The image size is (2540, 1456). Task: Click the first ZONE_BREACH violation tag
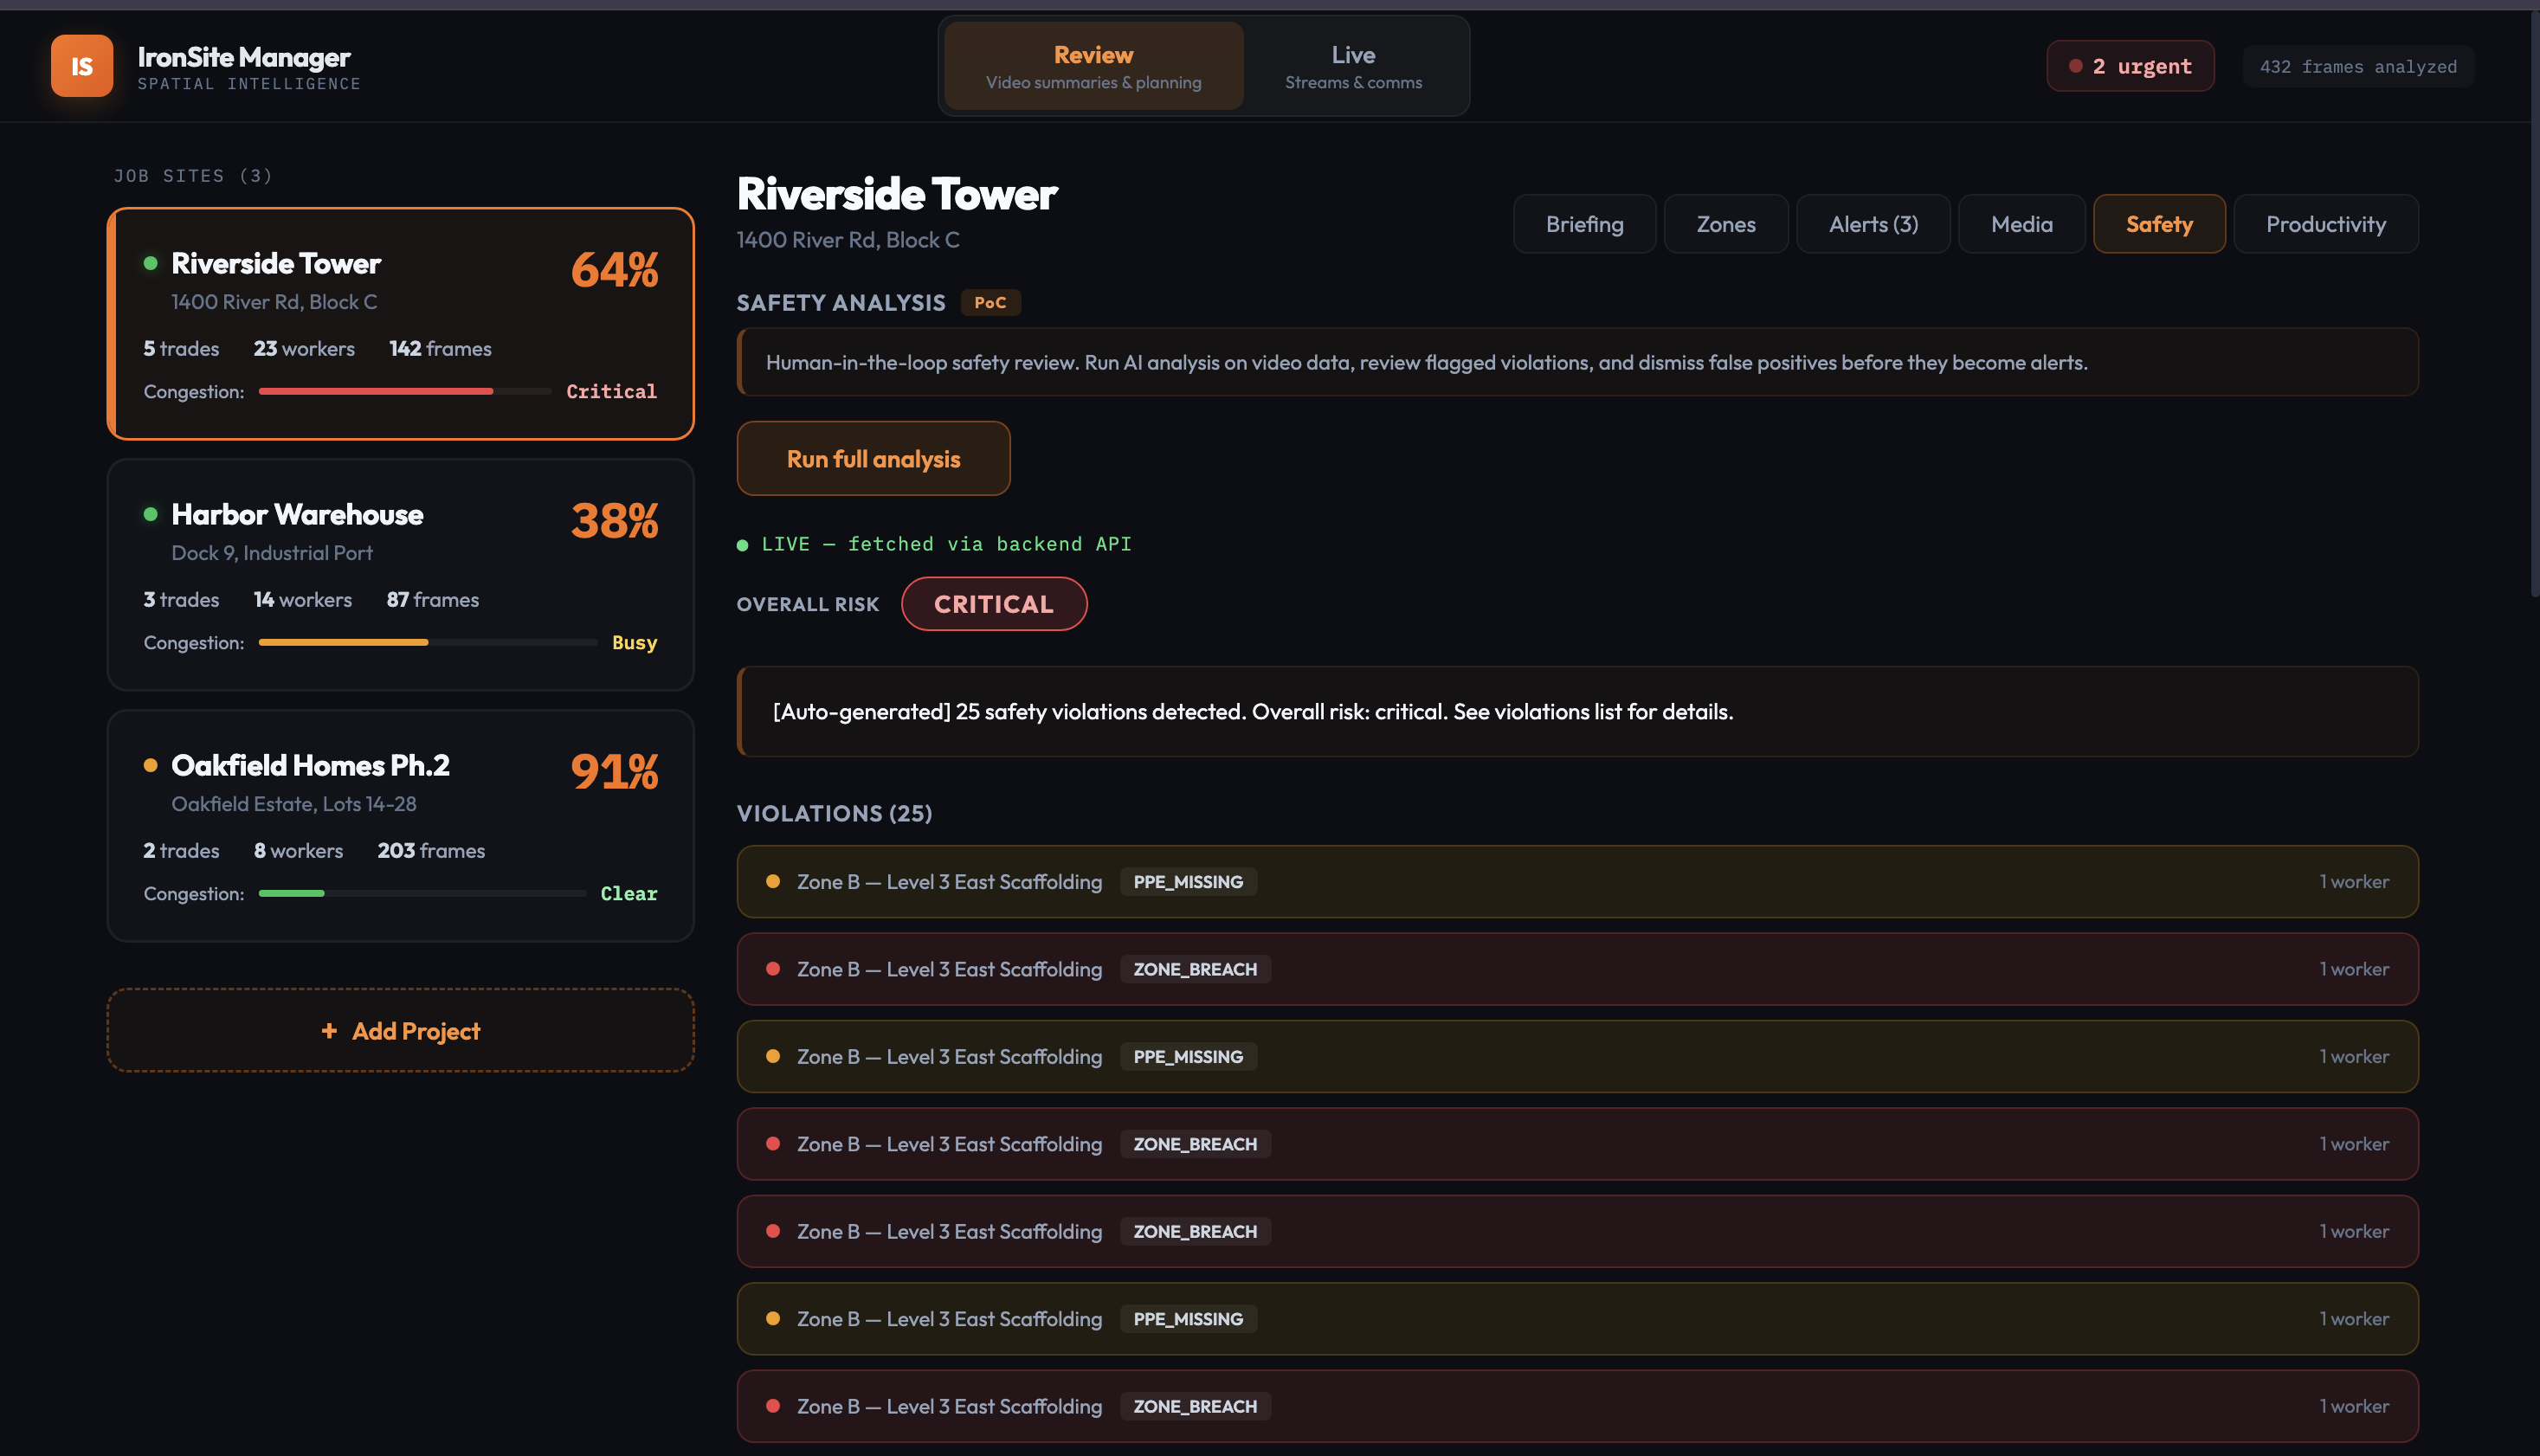1195,969
